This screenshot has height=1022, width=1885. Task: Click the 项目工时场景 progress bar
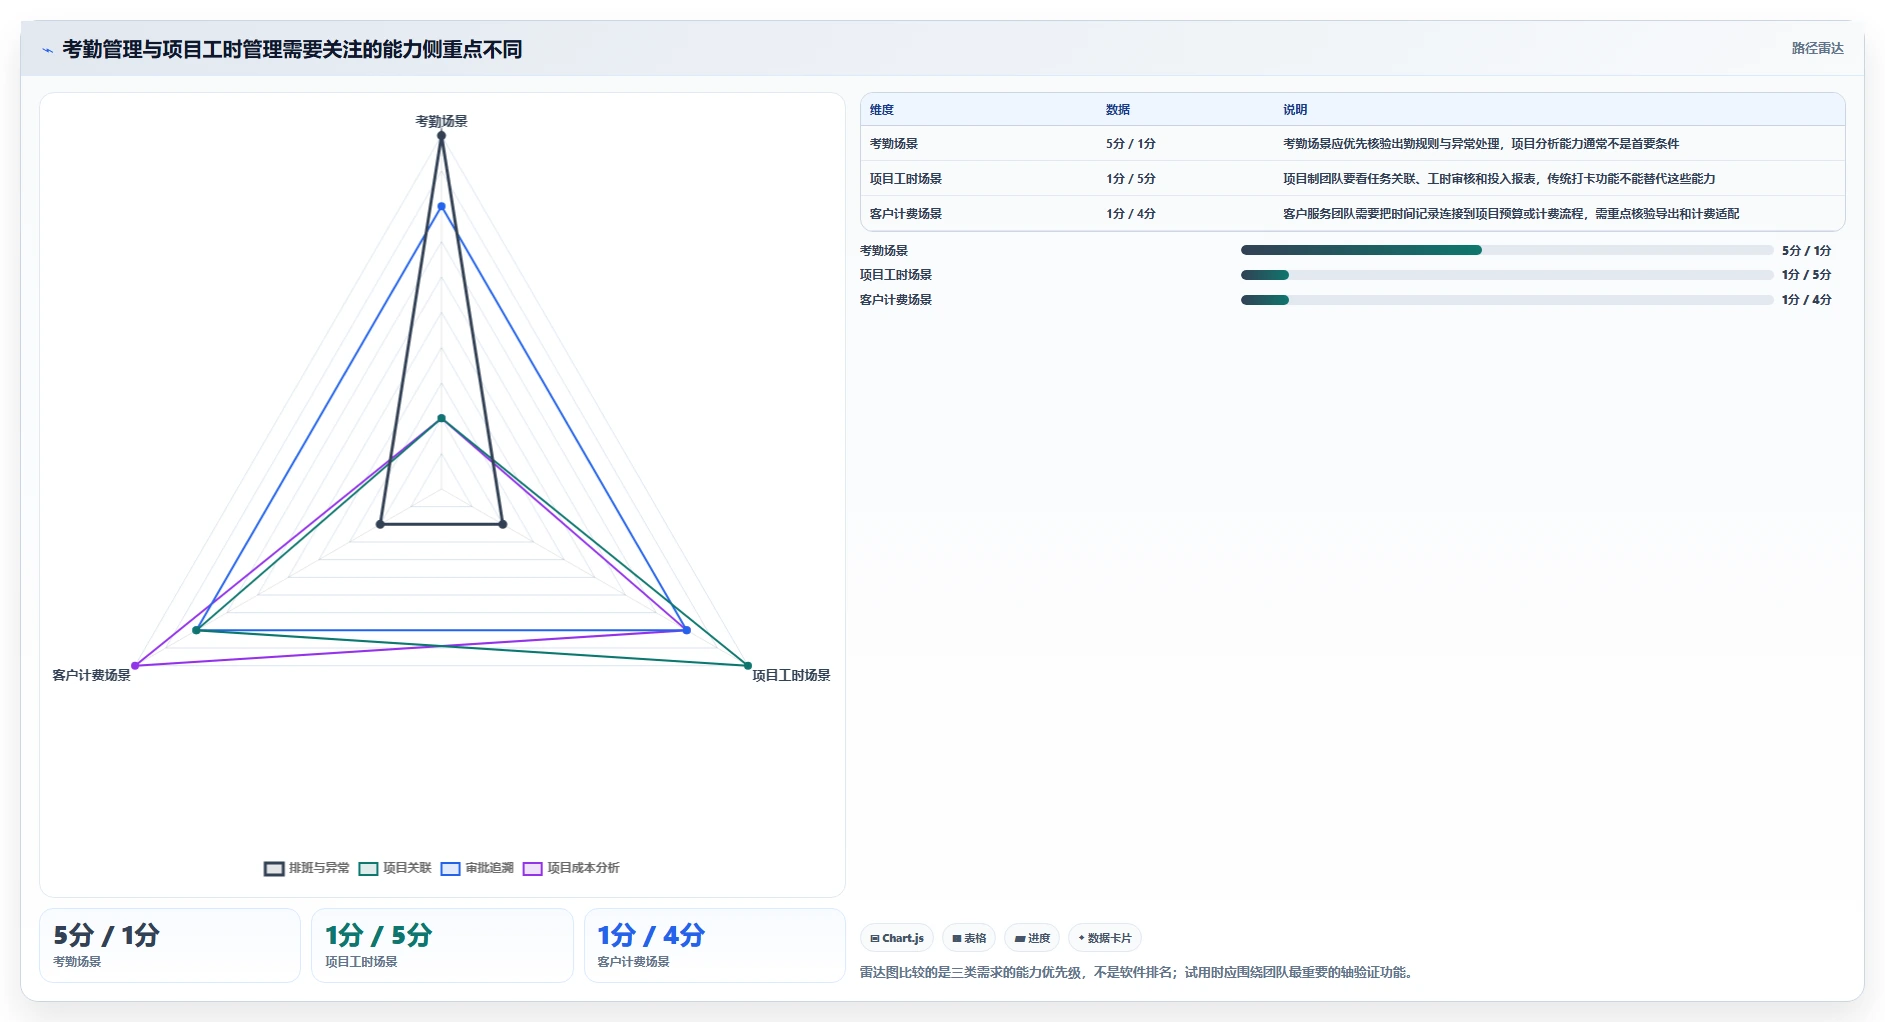point(1507,275)
